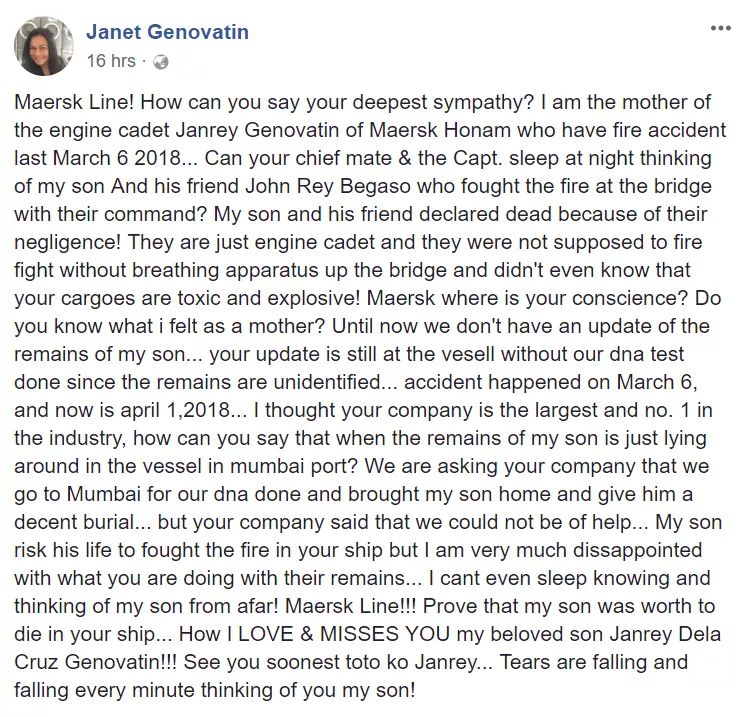Screen dimensions: 743x717
Task: Click the last line "falling every minute"
Action: pyautogui.click(x=99, y=690)
